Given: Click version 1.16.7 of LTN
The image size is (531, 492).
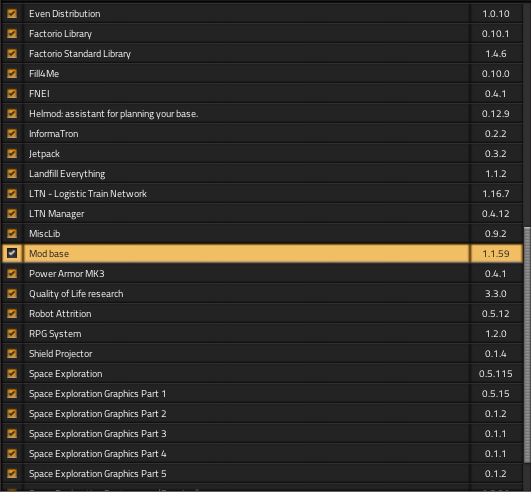Looking at the screenshot, I should point(496,193).
